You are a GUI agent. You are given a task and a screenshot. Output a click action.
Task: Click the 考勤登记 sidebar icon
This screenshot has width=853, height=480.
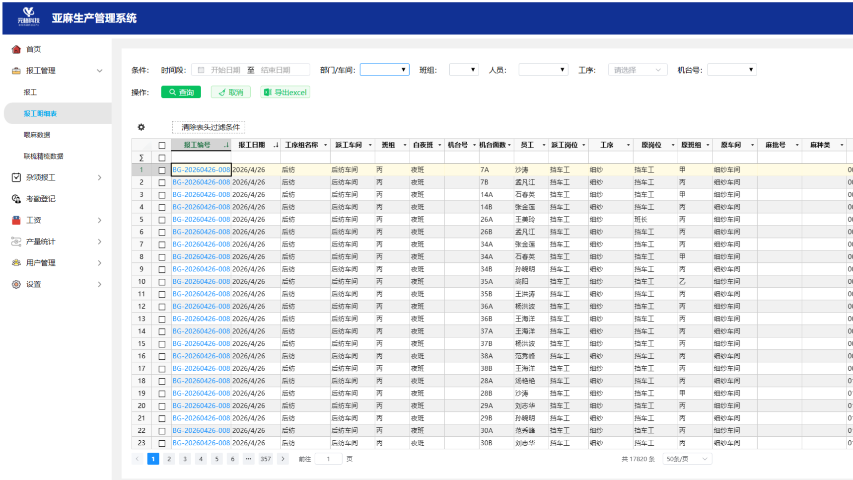click(x=16, y=198)
